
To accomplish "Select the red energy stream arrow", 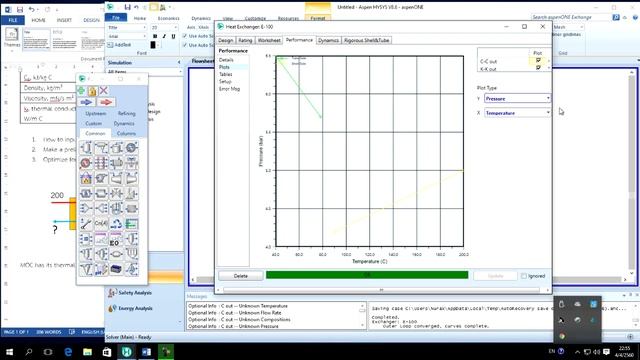I will [x=106, y=102].
